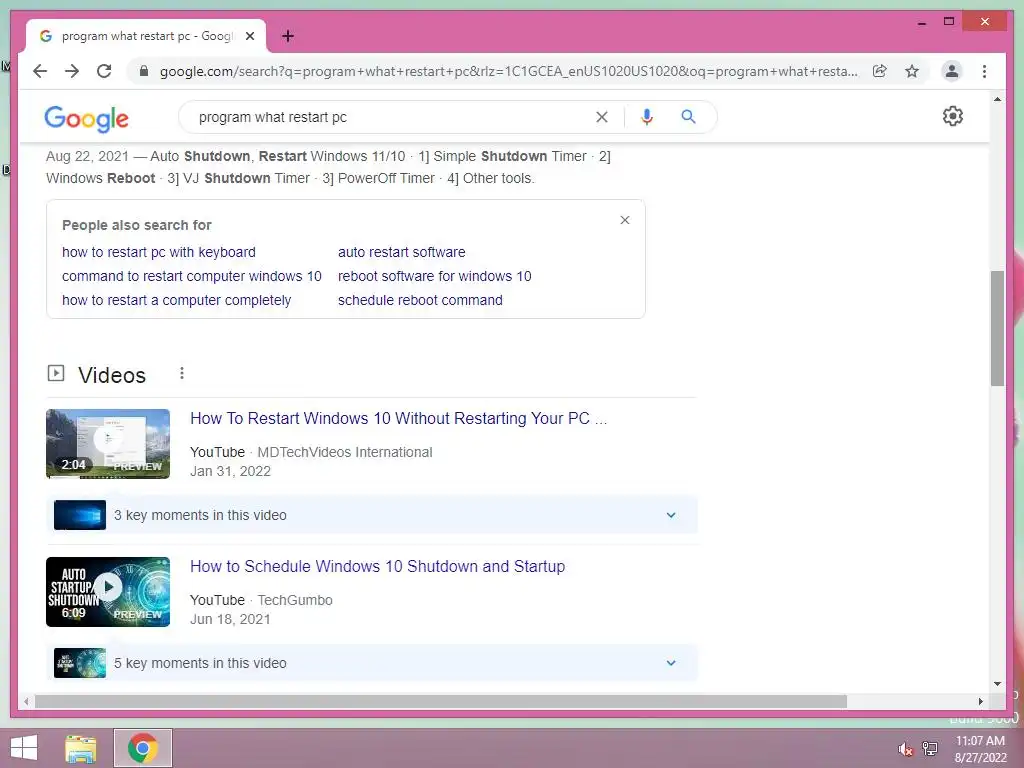This screenshot has height=768, width=1024.
Task: Click the scroll right arrow
Action: (980, 701)
